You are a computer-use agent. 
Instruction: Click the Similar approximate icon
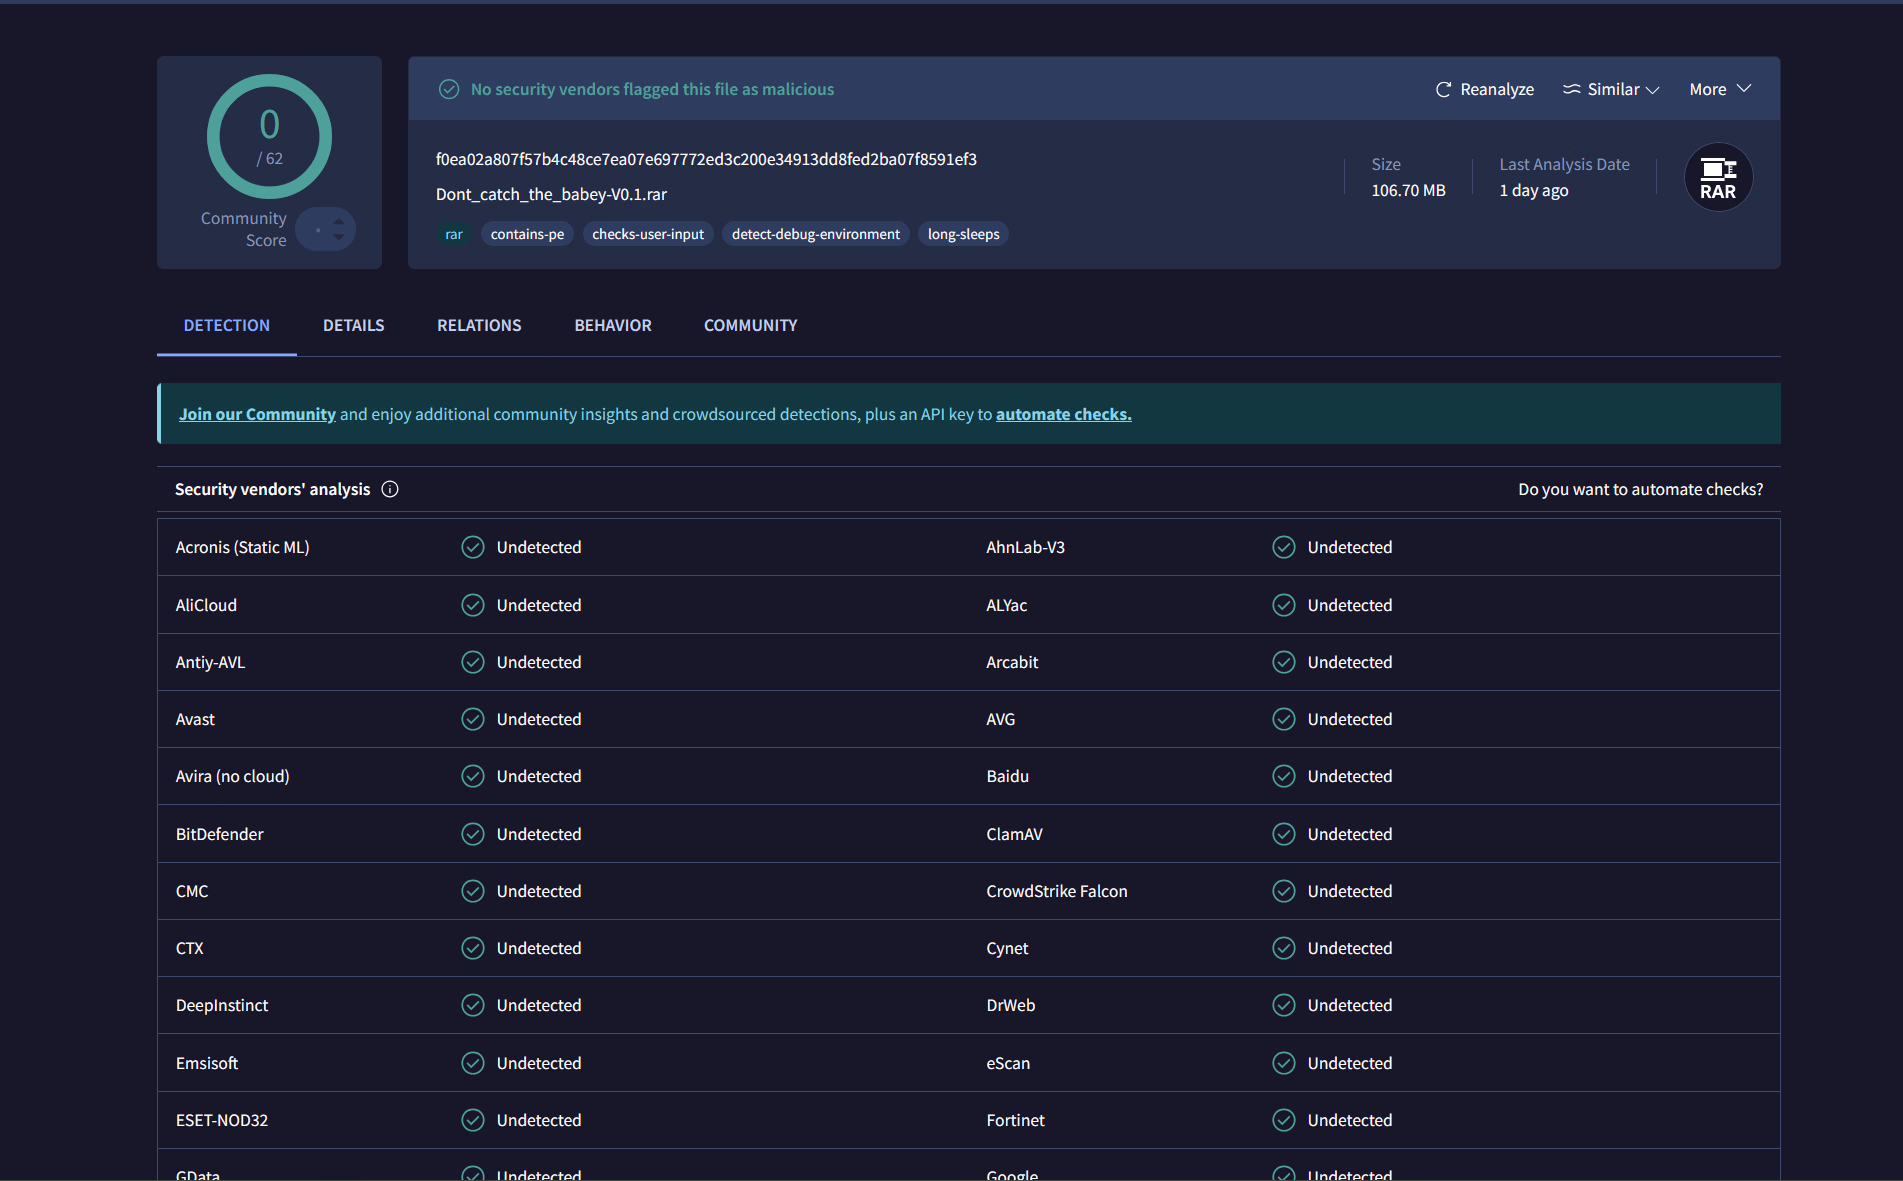1572,89
